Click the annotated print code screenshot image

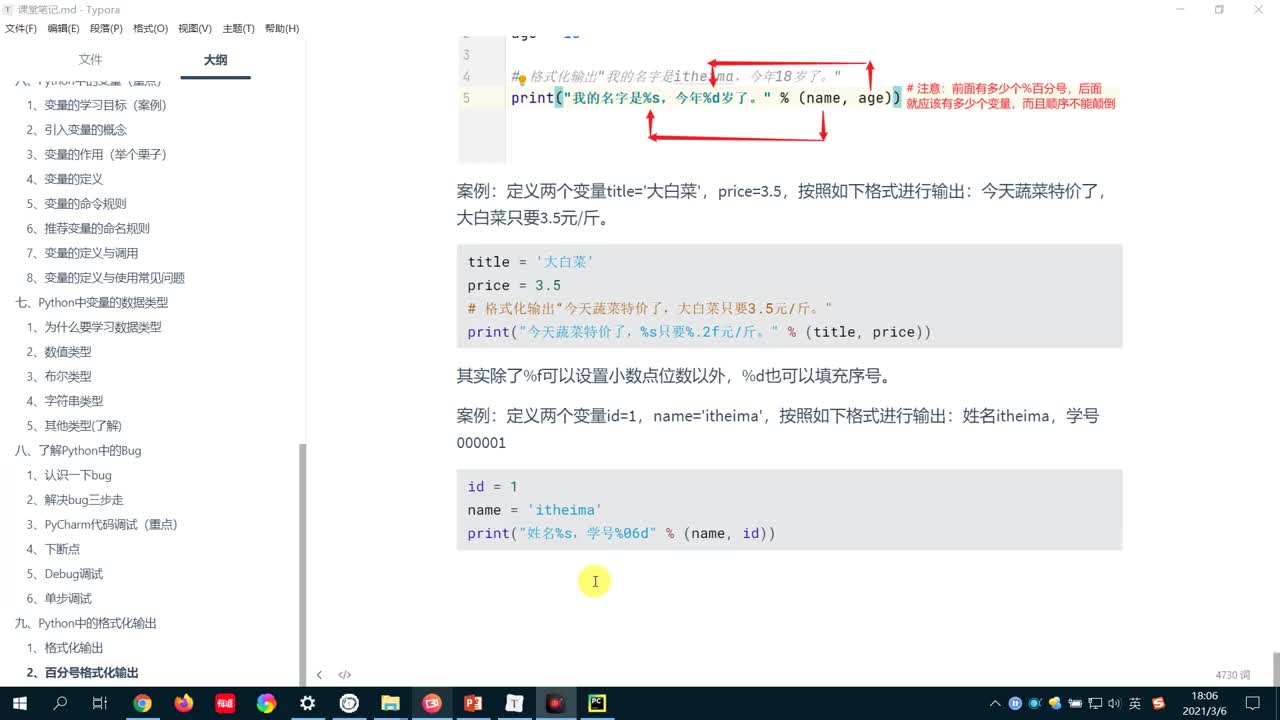pos(789,98)
